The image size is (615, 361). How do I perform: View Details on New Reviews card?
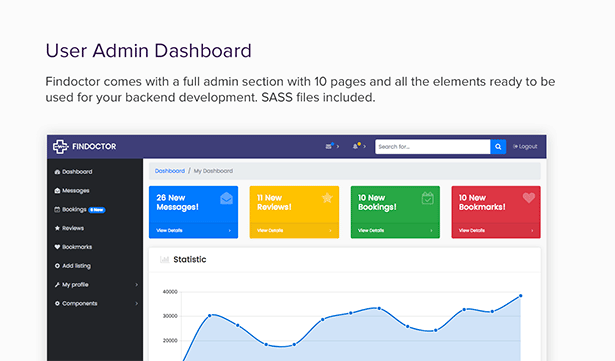point(270,230)
